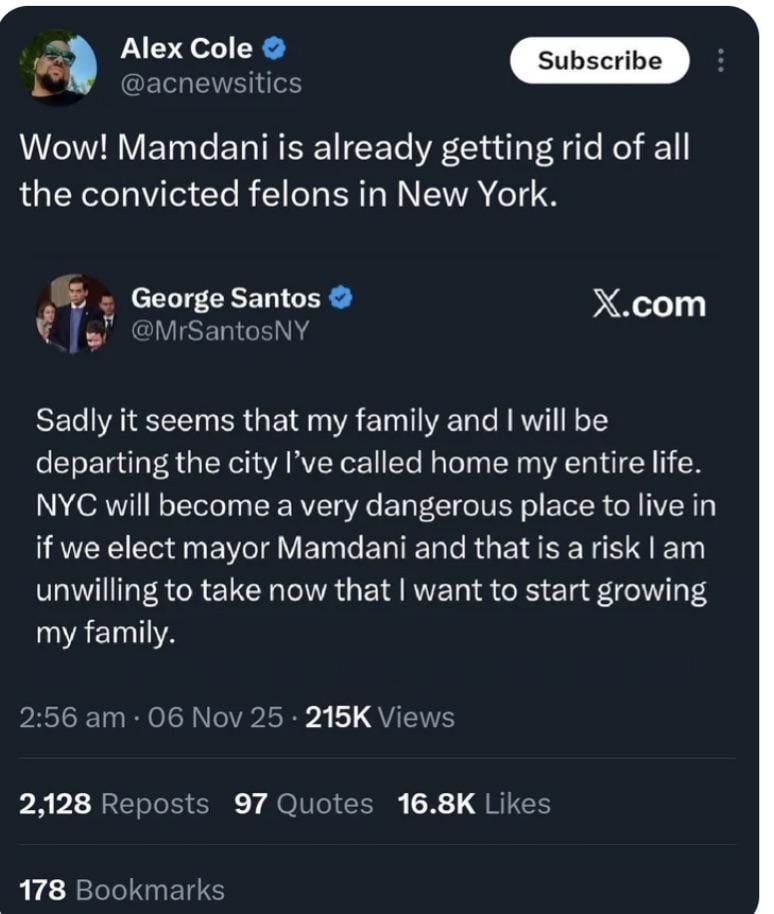Open Alex Cole's profile picture
This screenshot has width=774, height=914.
tap(59, 66)
